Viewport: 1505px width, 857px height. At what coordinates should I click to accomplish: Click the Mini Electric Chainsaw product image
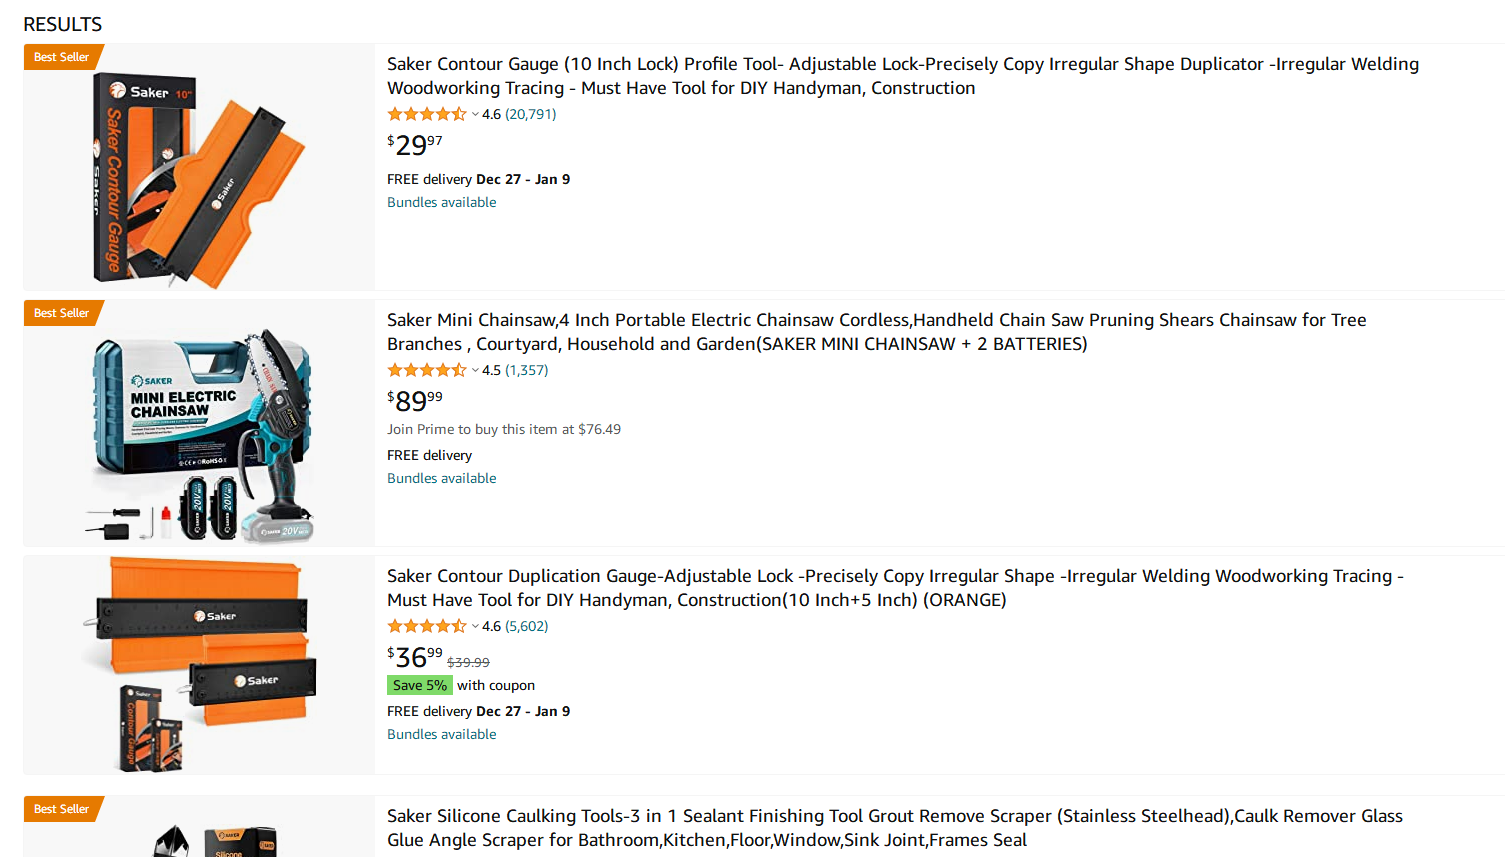tap(199, 423)
